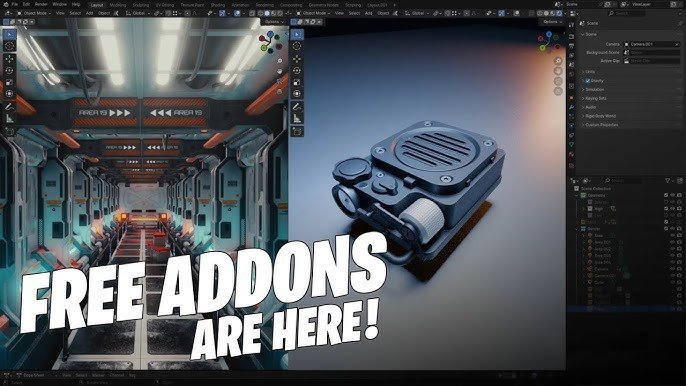686x386 pixels.
Task: Expand the Units panel
Action: tap(590, 71)
